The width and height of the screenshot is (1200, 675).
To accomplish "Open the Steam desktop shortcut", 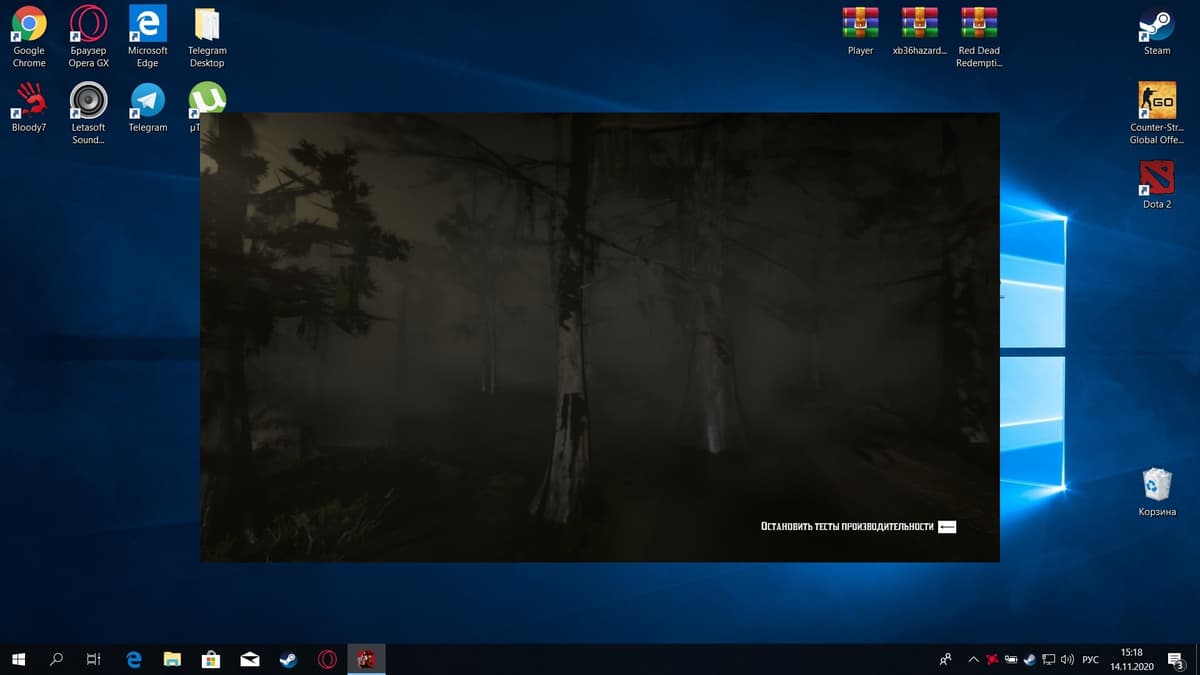I will pyautogui.click(x=1157, y=27).
